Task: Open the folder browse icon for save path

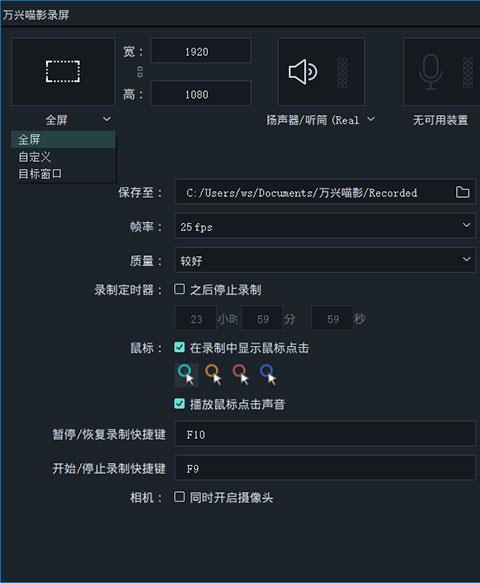Action: point(462,192)
